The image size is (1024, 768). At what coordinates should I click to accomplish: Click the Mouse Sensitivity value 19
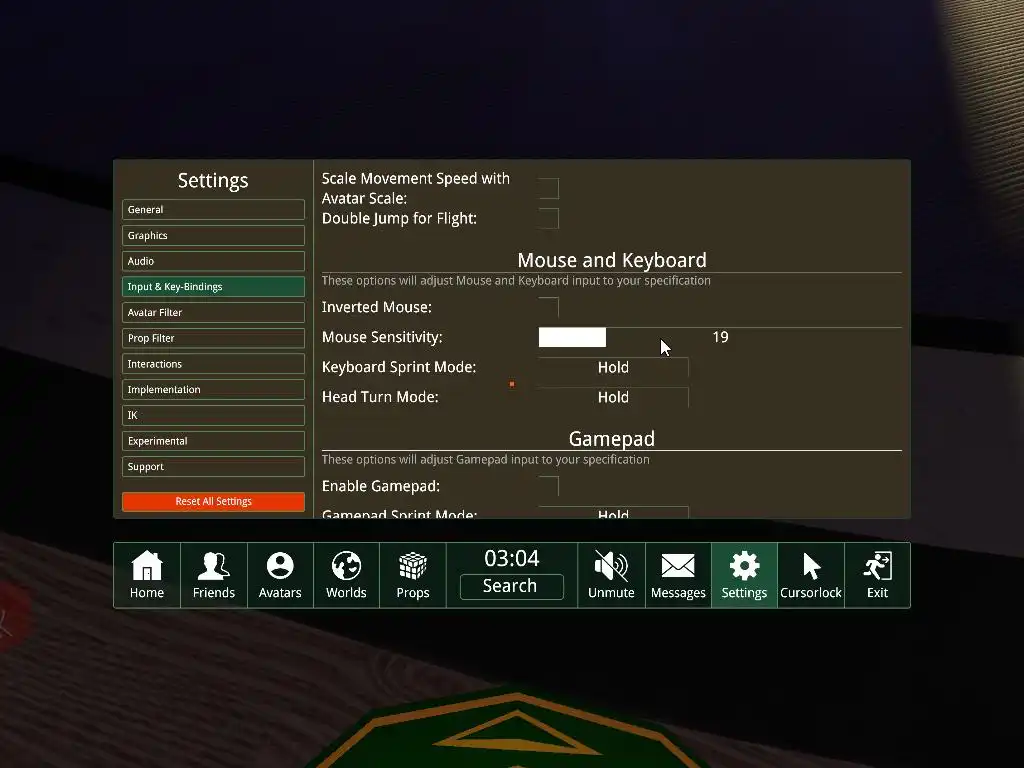720,337
